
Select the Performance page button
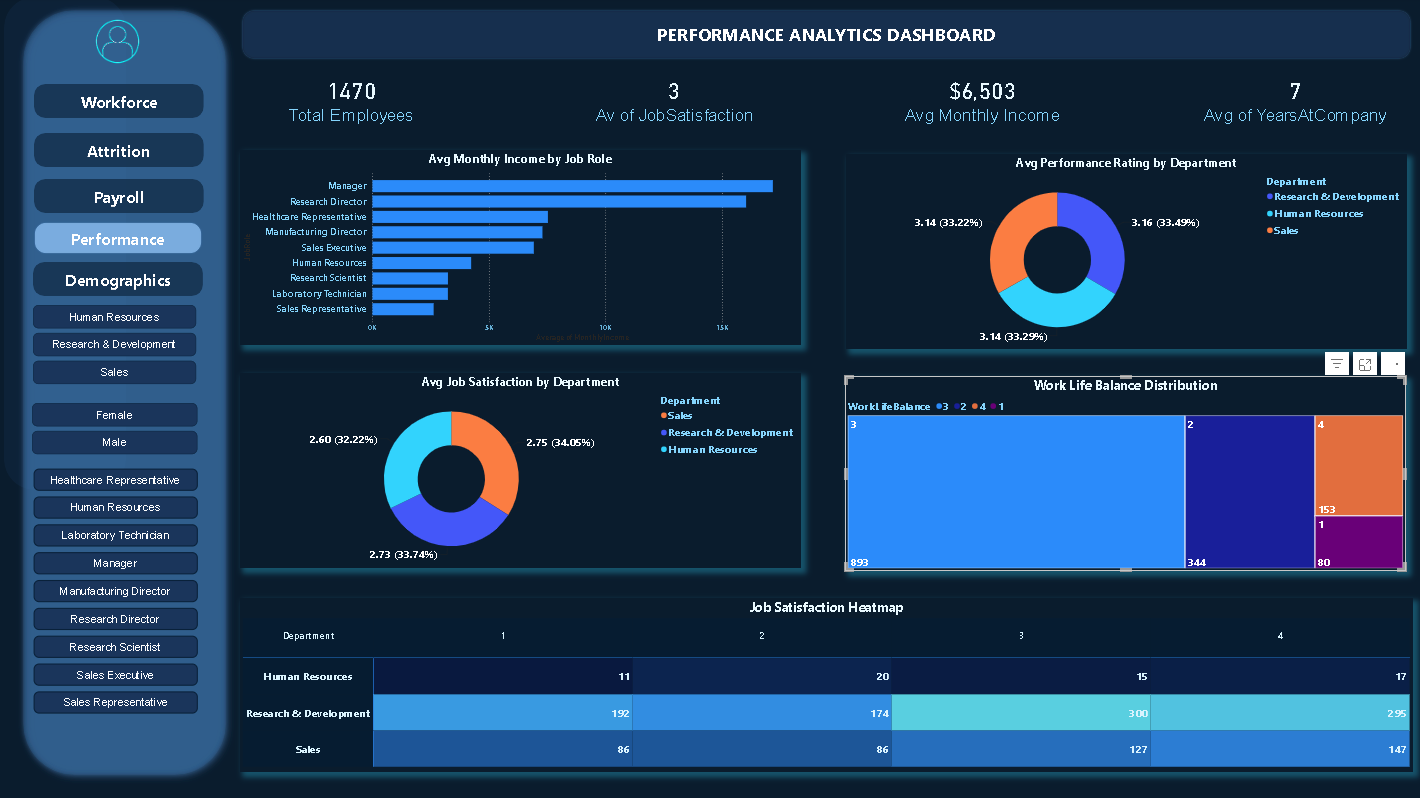pos(118,239)
